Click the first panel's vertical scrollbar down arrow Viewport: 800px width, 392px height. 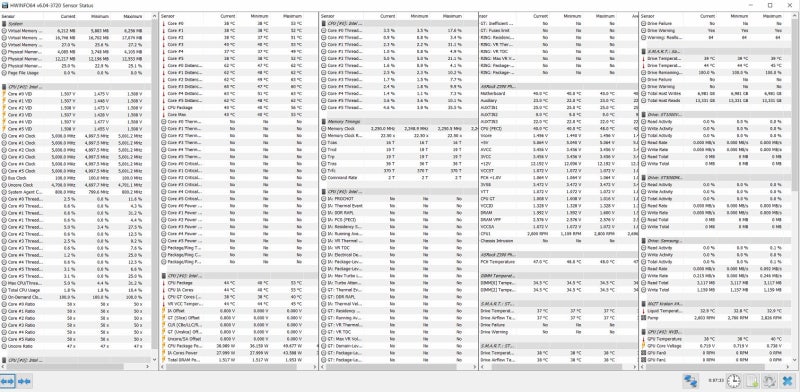[x=155, y=360]
